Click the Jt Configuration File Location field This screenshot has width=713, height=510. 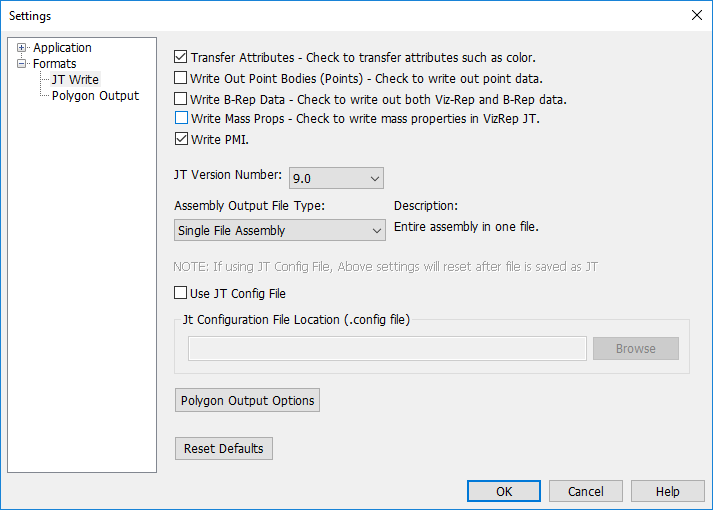coord(387,348)
